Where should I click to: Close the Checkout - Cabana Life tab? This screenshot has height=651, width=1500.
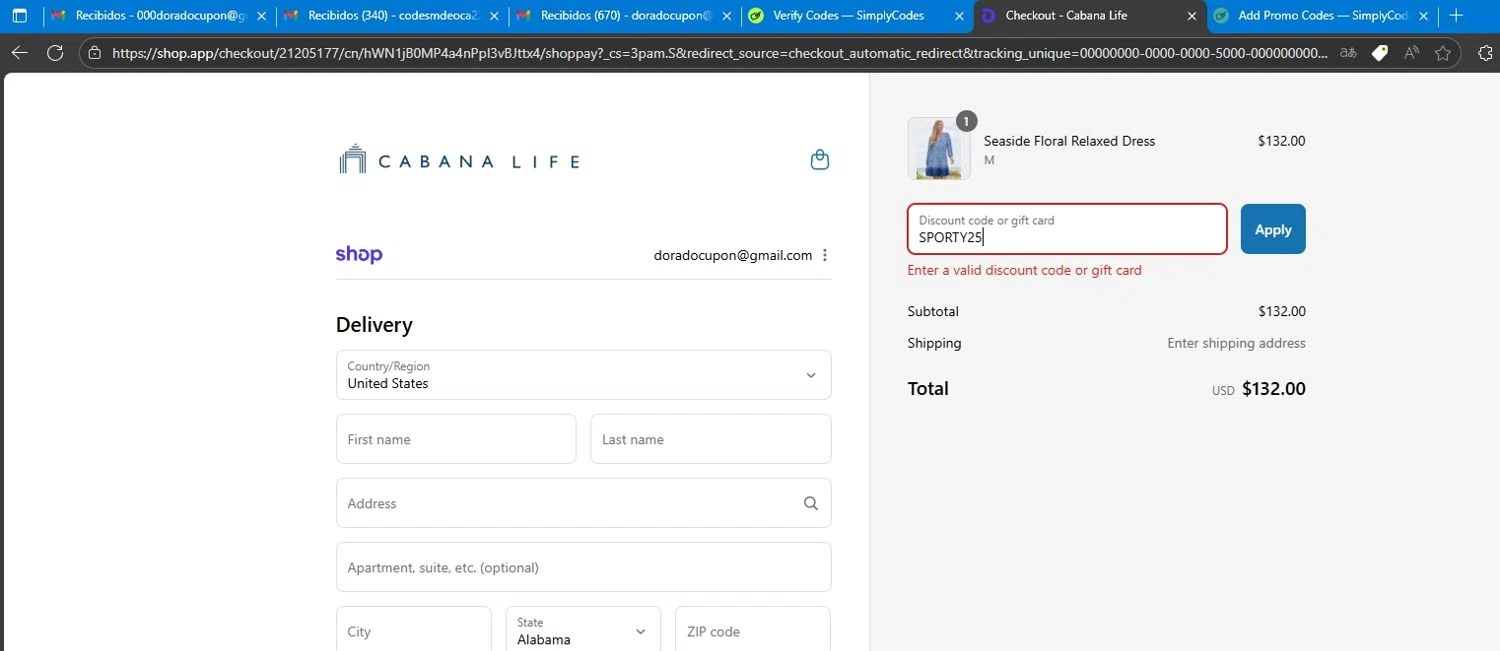pos(1192,15)
